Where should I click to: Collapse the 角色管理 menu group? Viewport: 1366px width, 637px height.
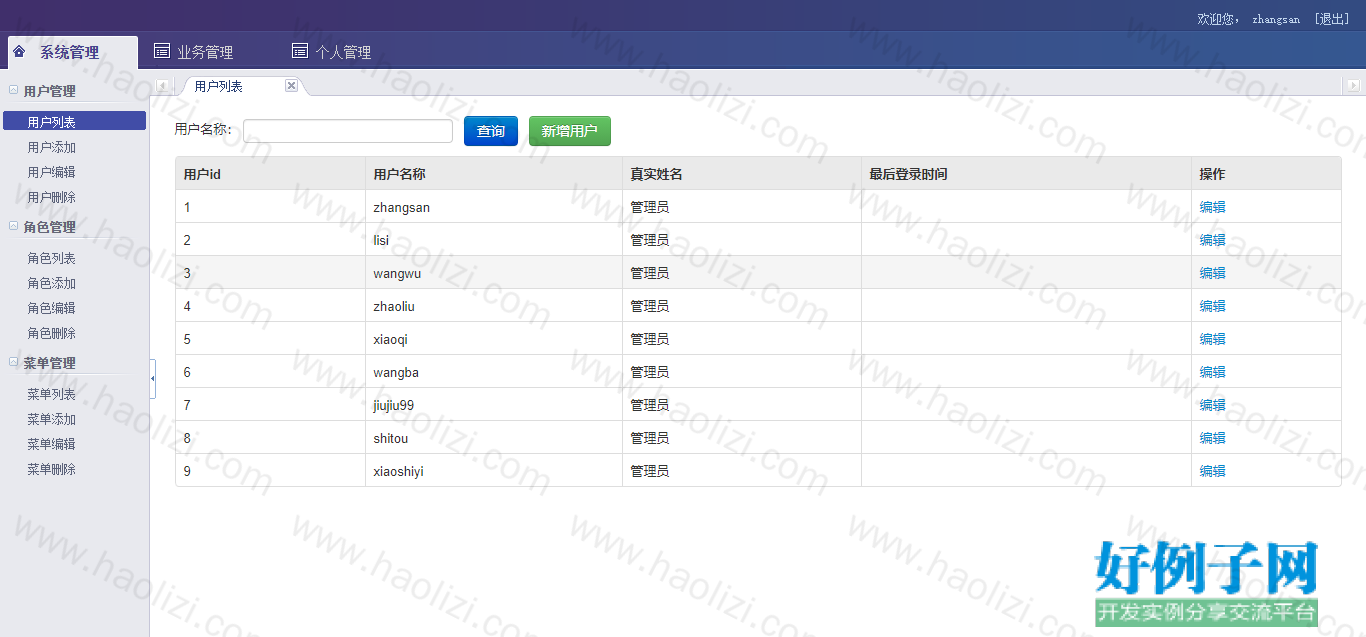click(x=13, y=226)
